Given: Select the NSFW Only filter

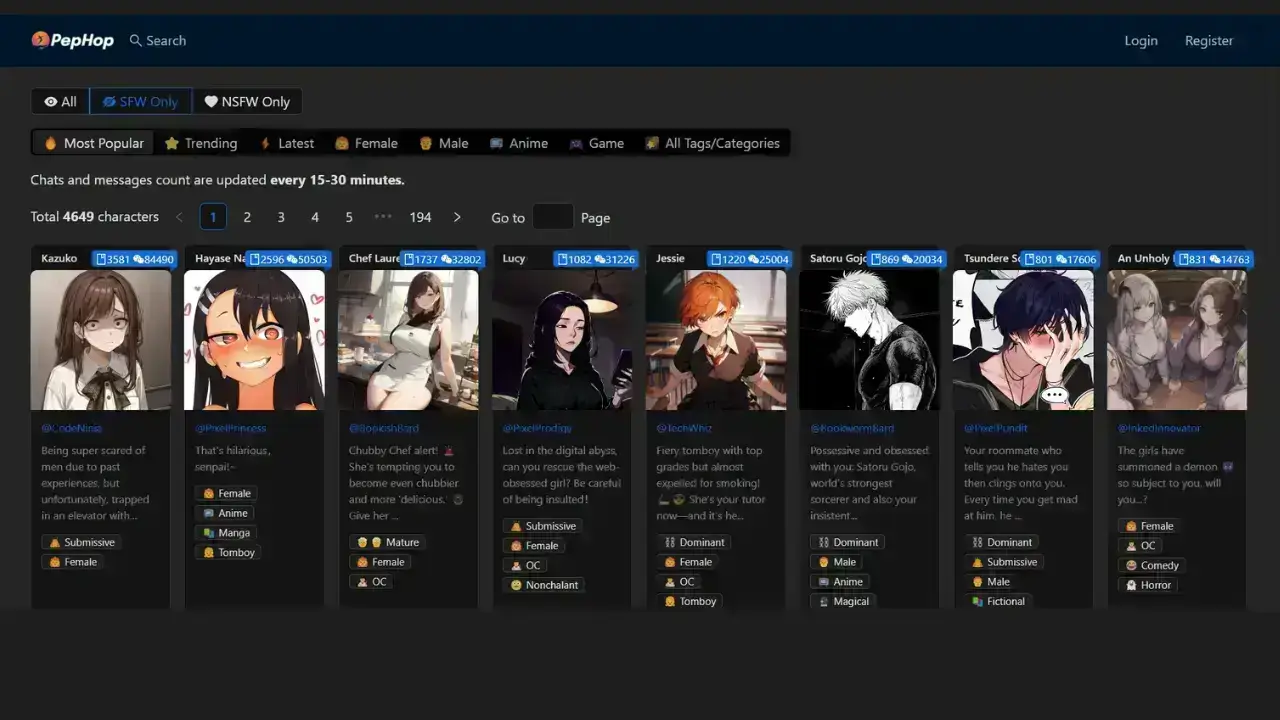Looking at the screenshot, I should (x=247, y=101).
